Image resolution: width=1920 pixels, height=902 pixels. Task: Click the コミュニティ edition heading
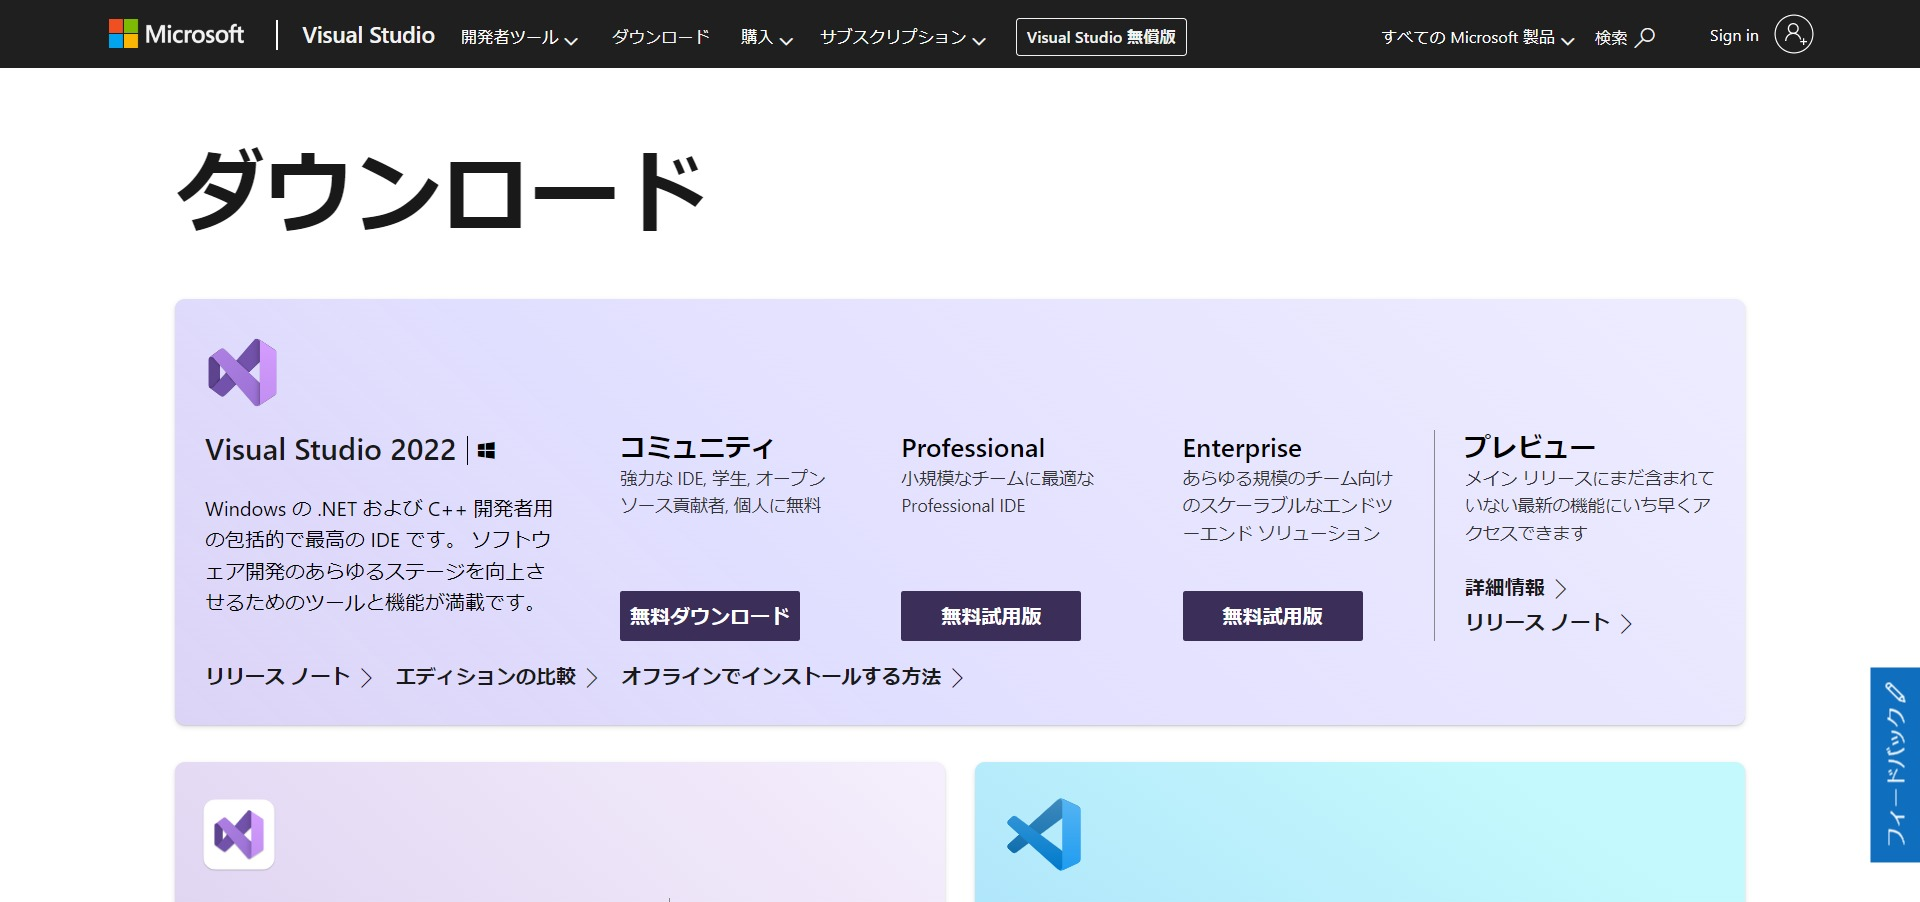tap(697, 448)
